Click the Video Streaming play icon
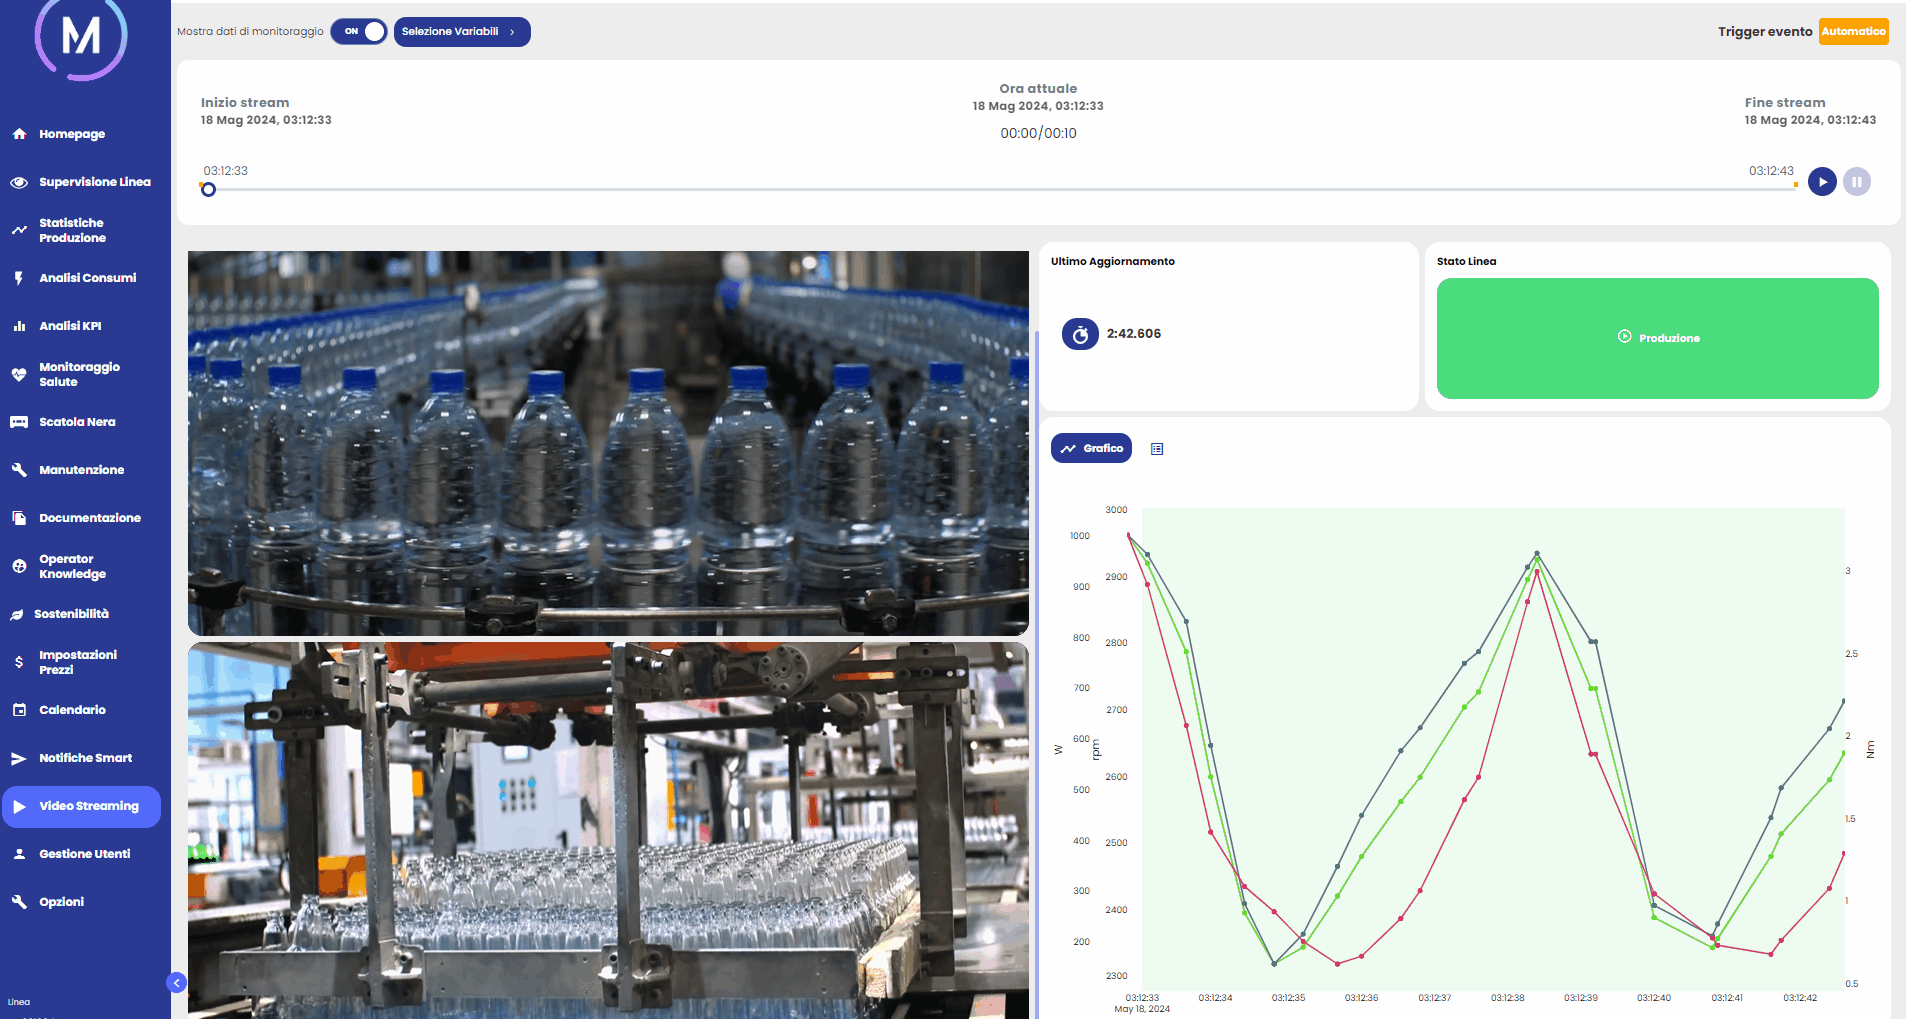This screenshot has width=1906, height=1019. pyautogui.click(x=19, y=806)
